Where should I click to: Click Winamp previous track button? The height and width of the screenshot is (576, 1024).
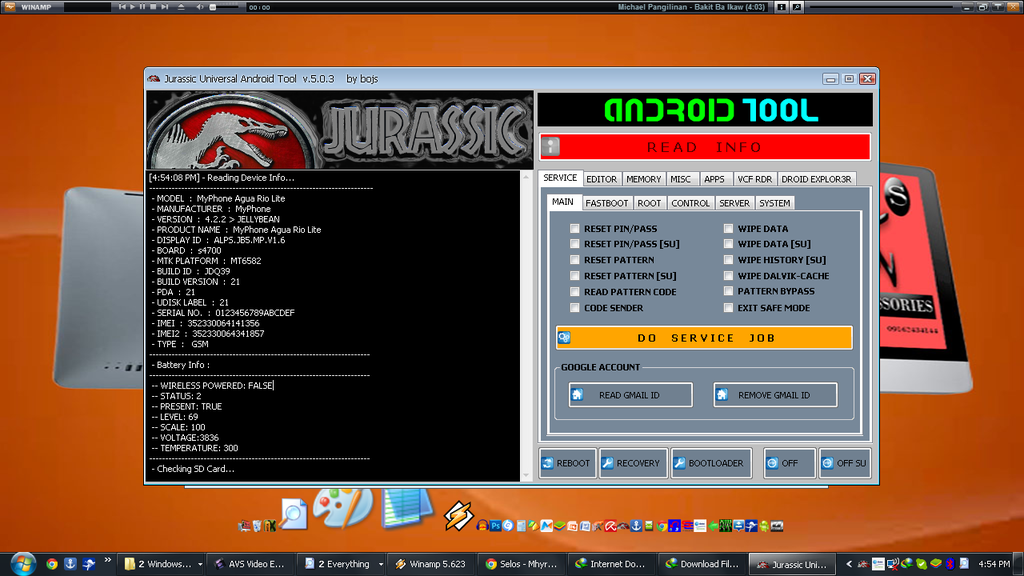[x=122, y=7]
